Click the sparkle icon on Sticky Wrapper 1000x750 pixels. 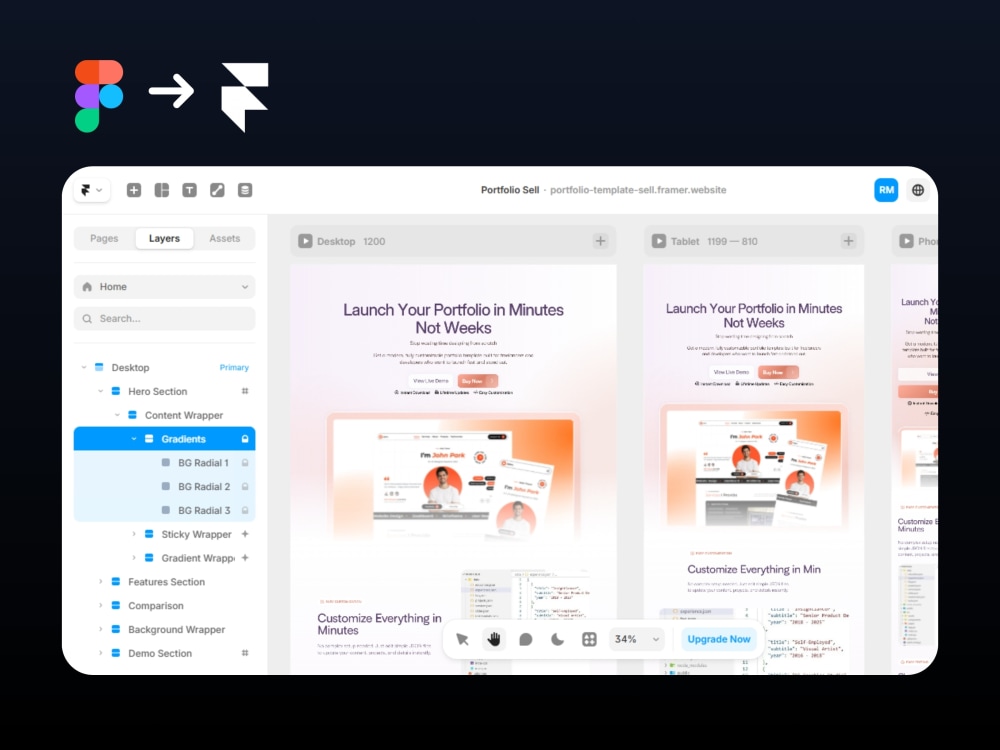tap(245, 534)
